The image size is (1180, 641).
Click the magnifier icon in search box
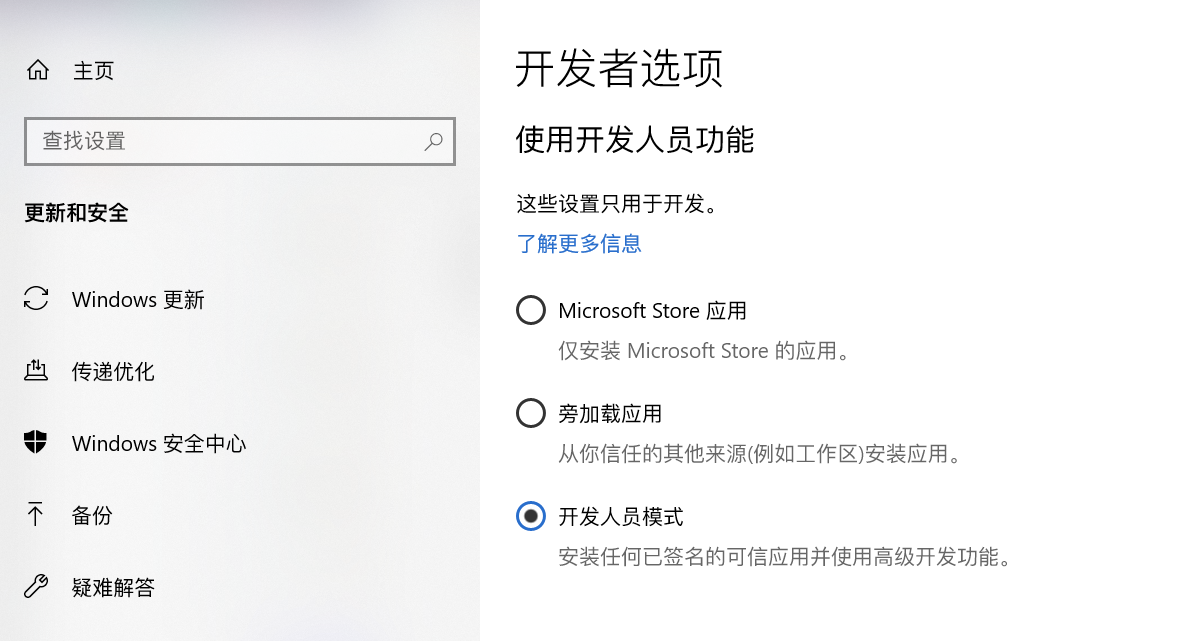coord(433,141)
